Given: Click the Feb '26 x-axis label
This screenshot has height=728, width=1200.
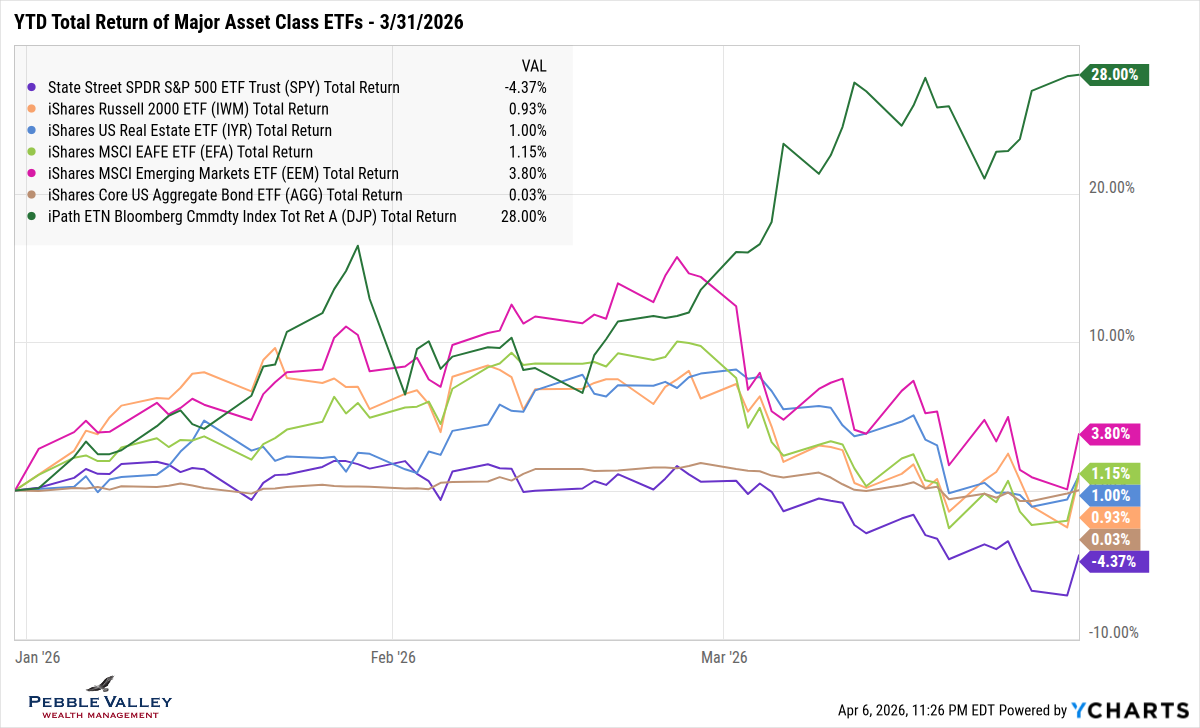Looking at the screenshot, I should [x=393, y=657].
